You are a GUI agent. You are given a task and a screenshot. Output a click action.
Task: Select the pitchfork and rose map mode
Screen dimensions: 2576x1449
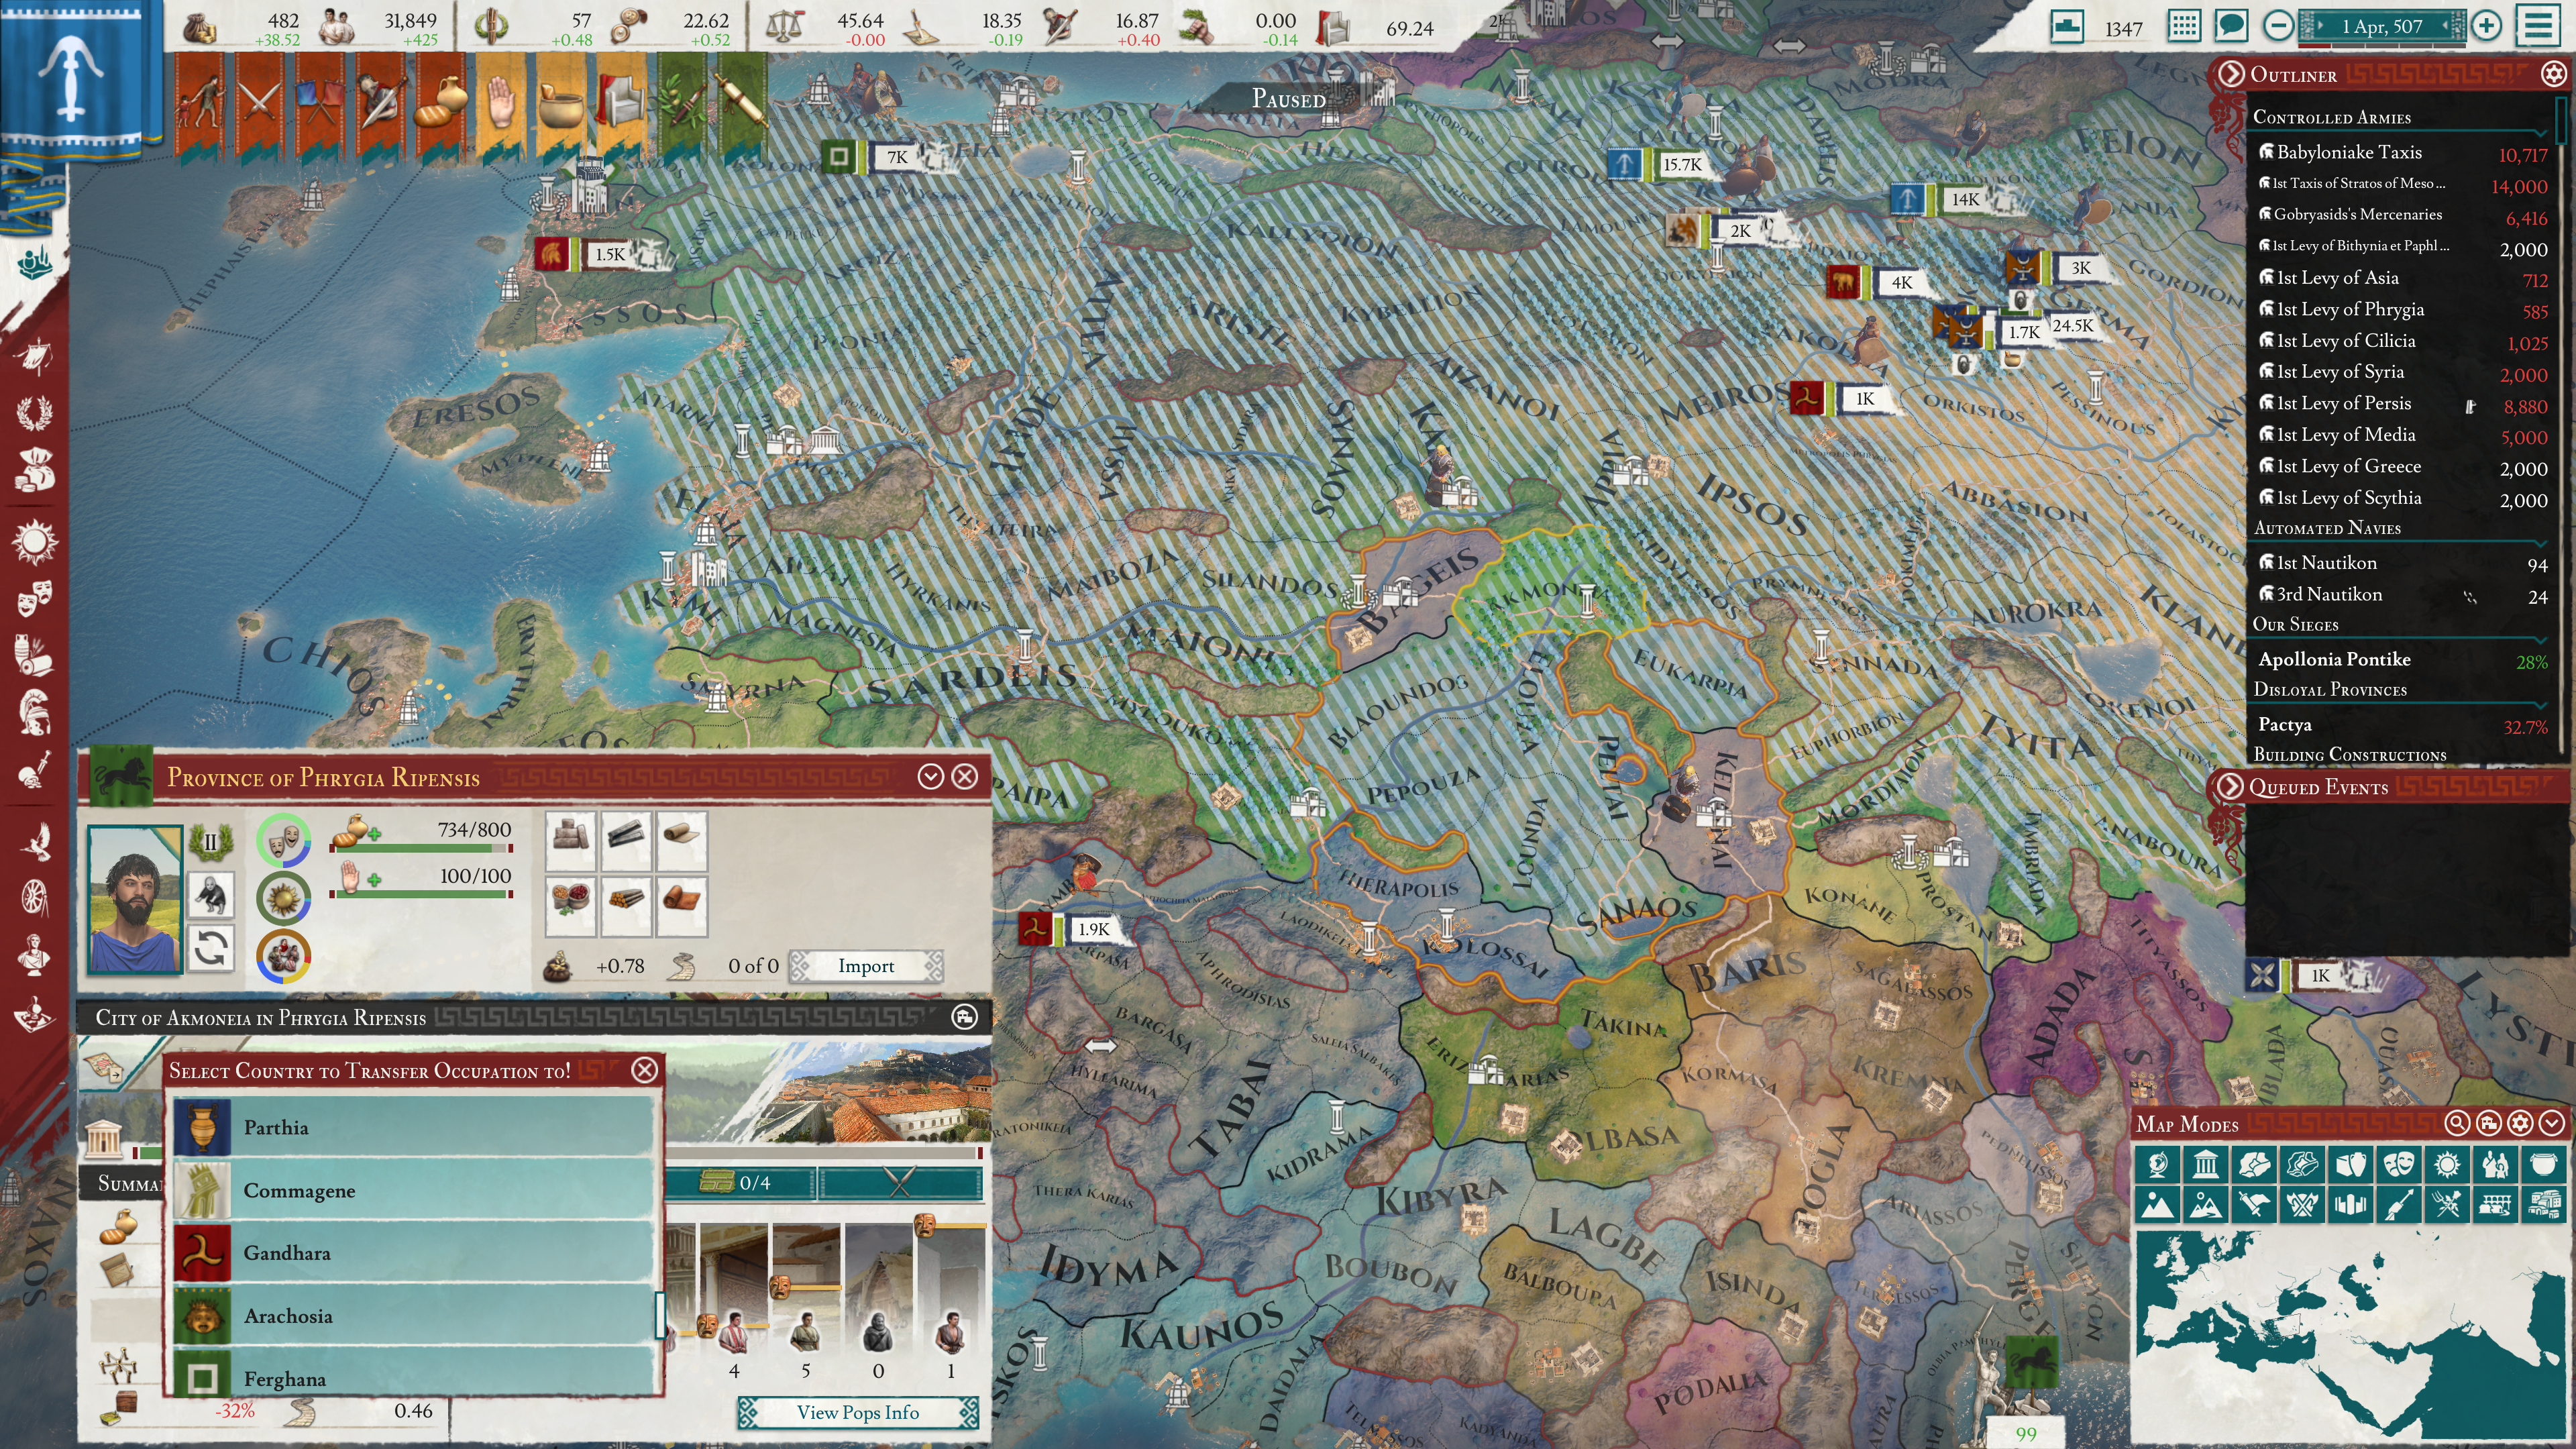(x=2447, y=1205)
